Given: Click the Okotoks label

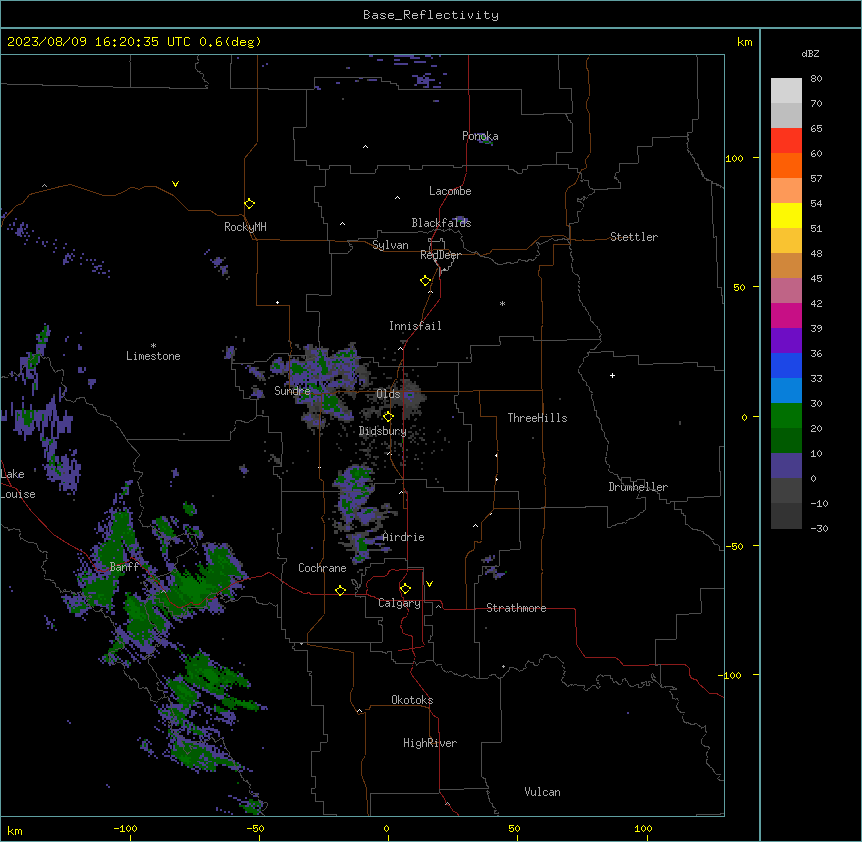Looking at the screenshot, I should click(412, 700).
